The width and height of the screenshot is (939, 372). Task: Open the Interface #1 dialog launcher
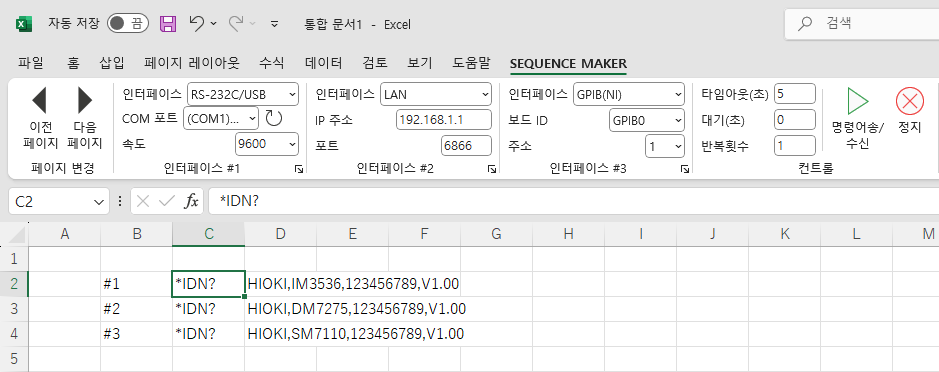coord(299,170)
